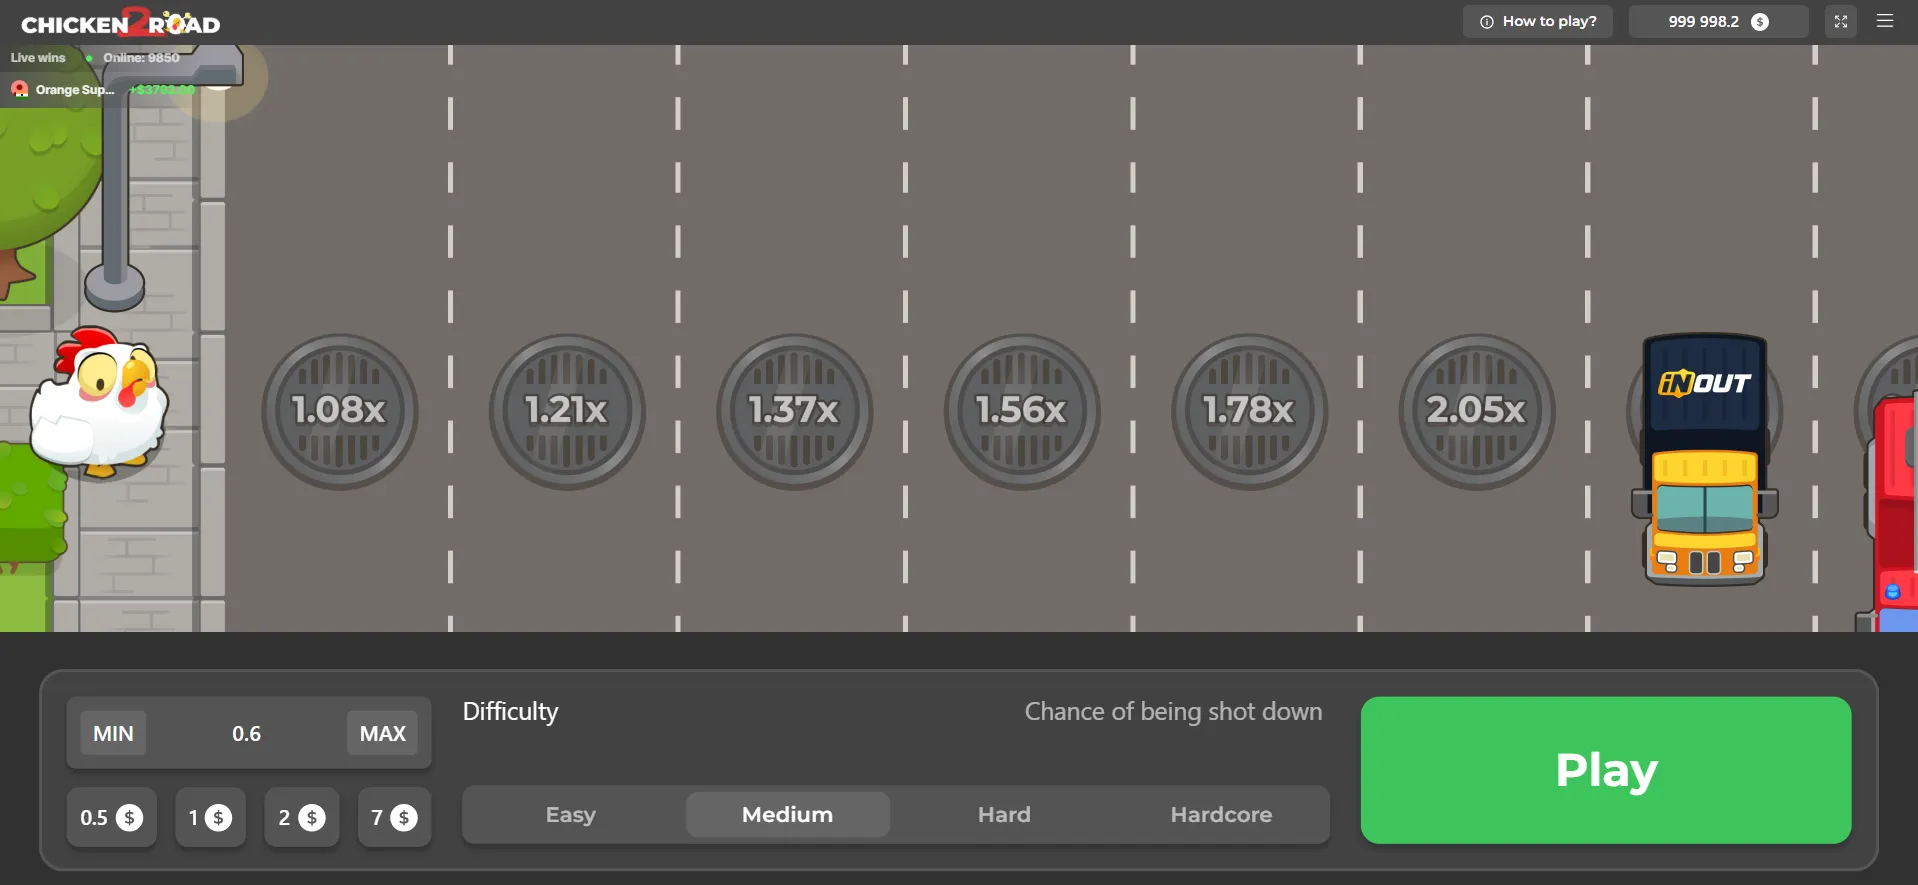This screenshot has width=1918, height=885.
Task: Click the 1.78x manhole cover
Action: coord(1249,411)
